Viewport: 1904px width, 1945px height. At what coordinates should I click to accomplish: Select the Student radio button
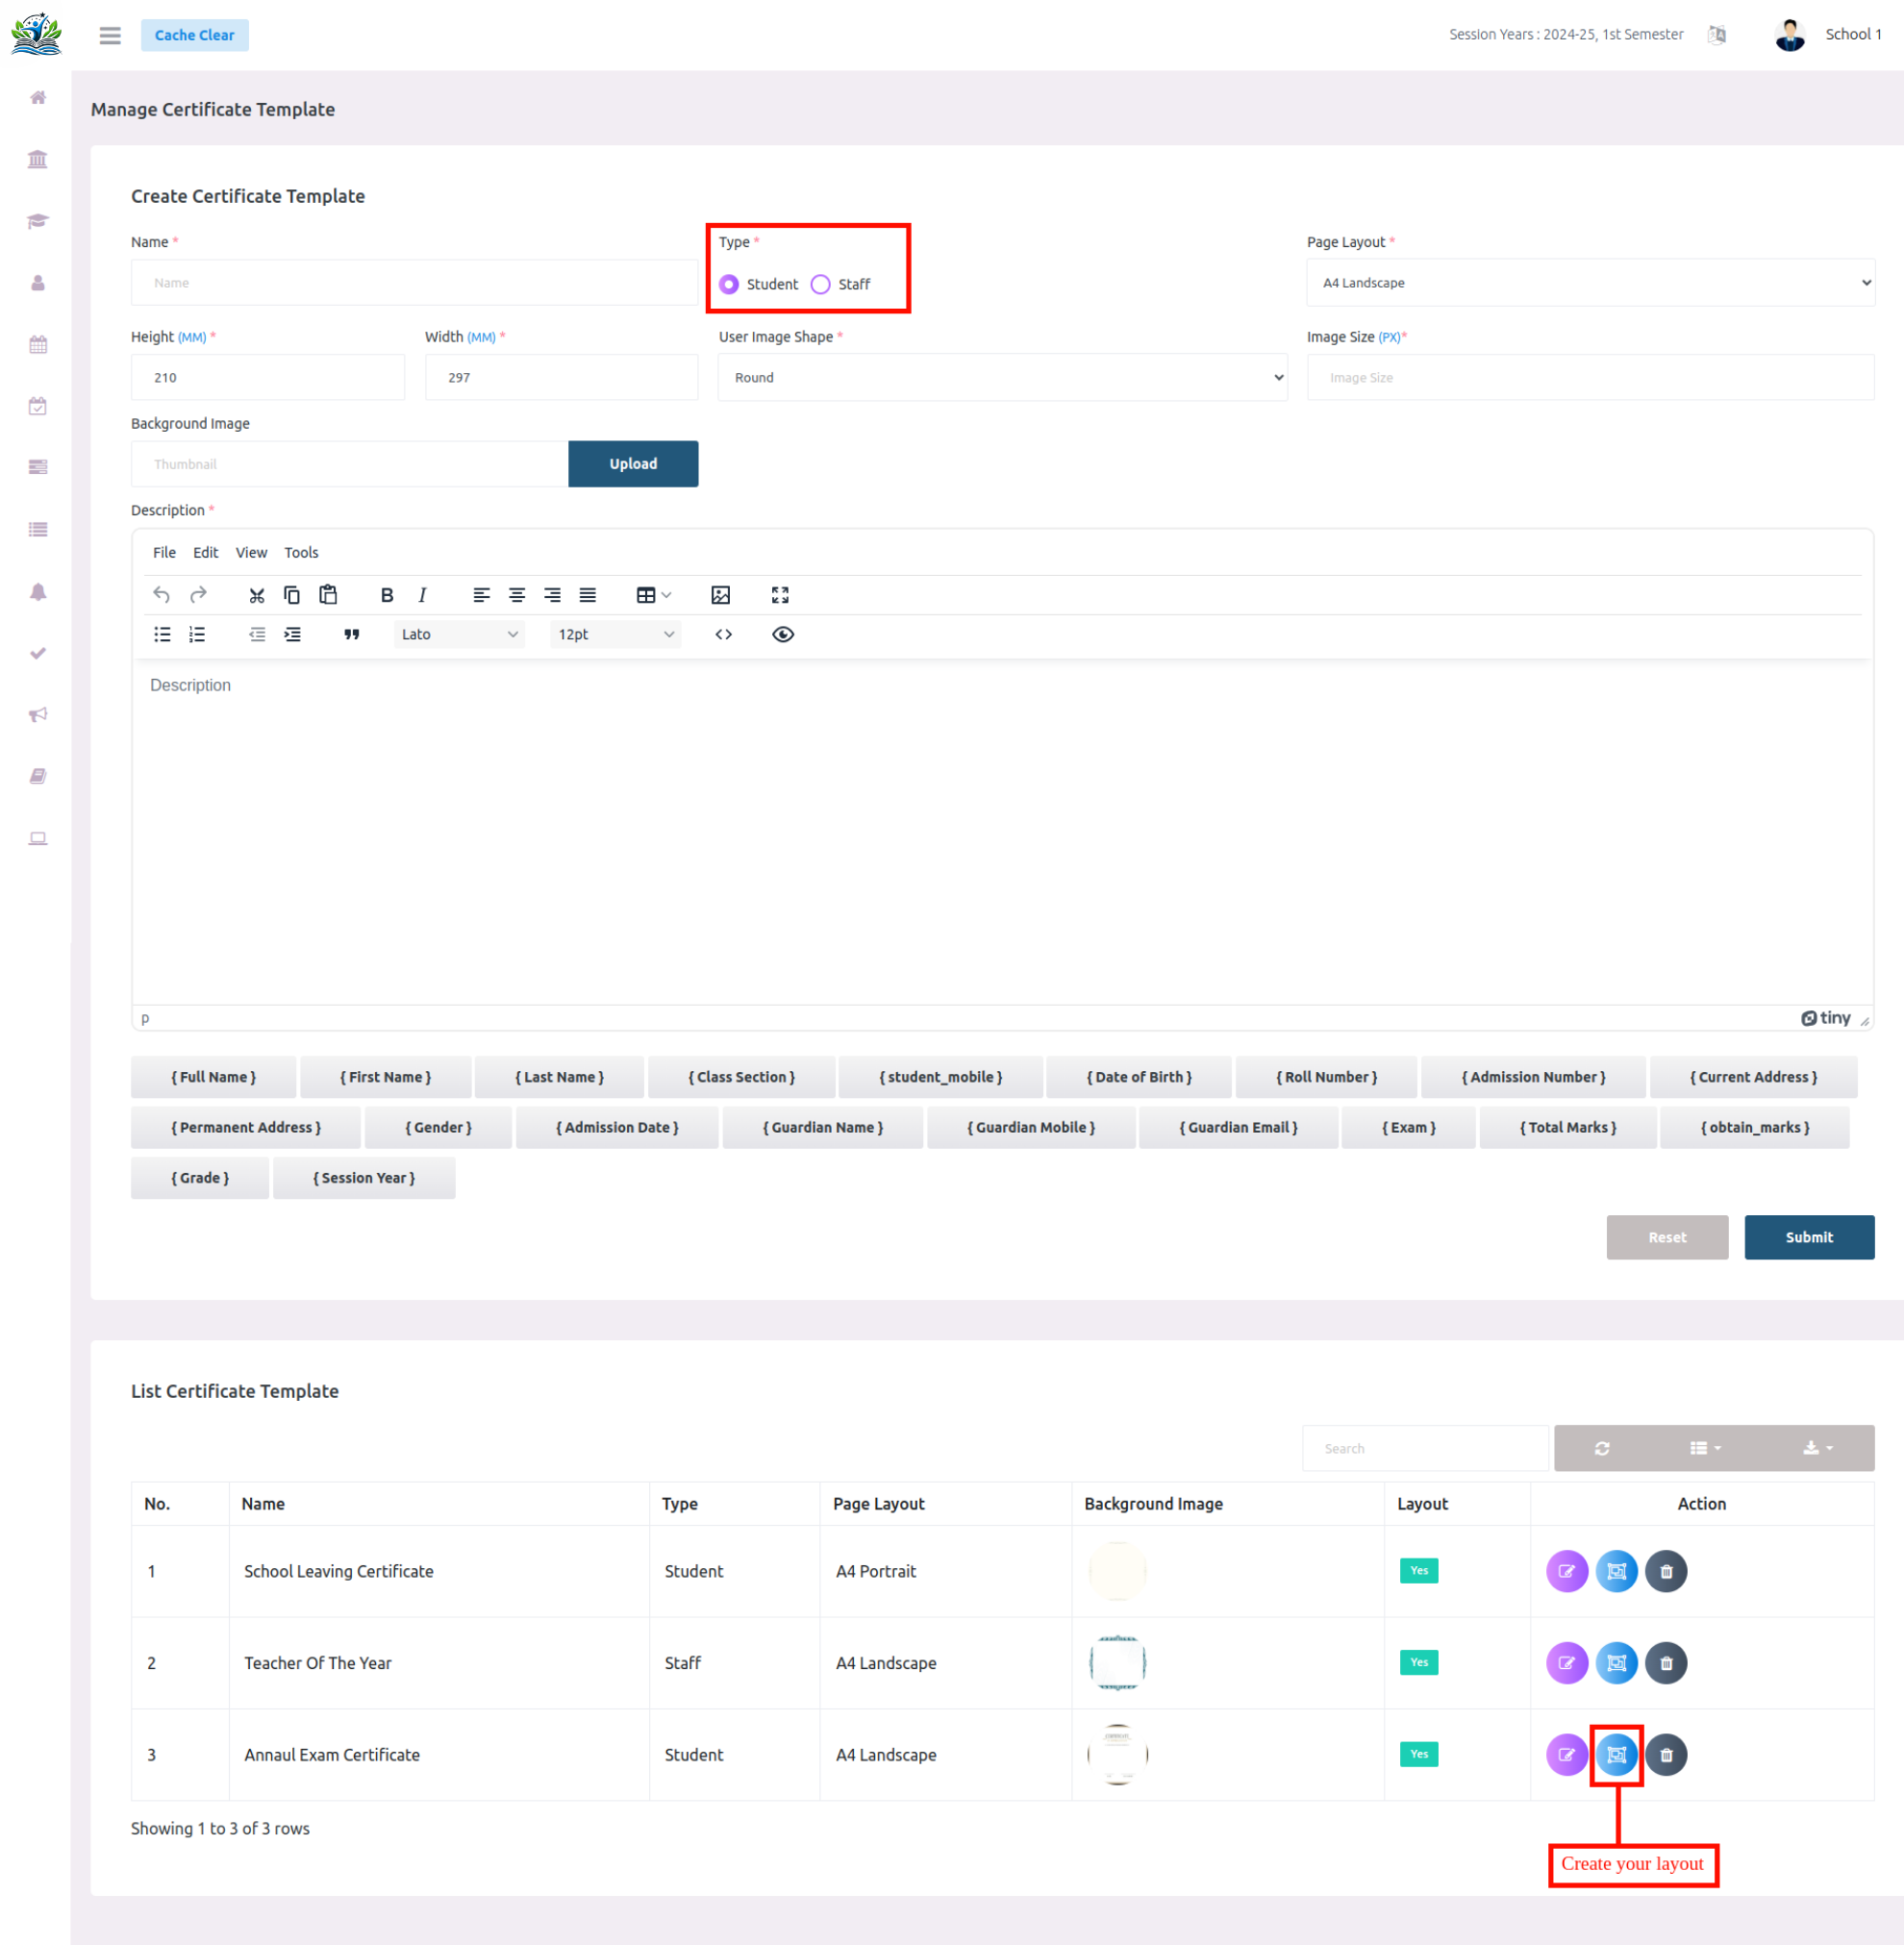coord(729,284)
